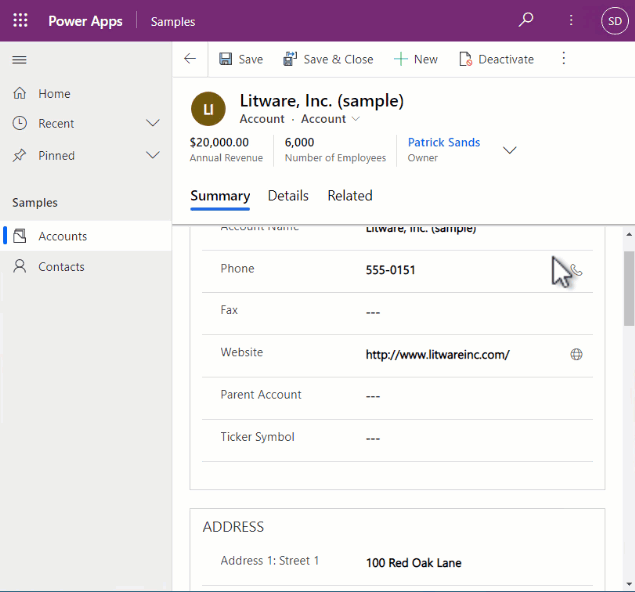
Task: Click the LI account avatar circle
Action: [208, 109]
